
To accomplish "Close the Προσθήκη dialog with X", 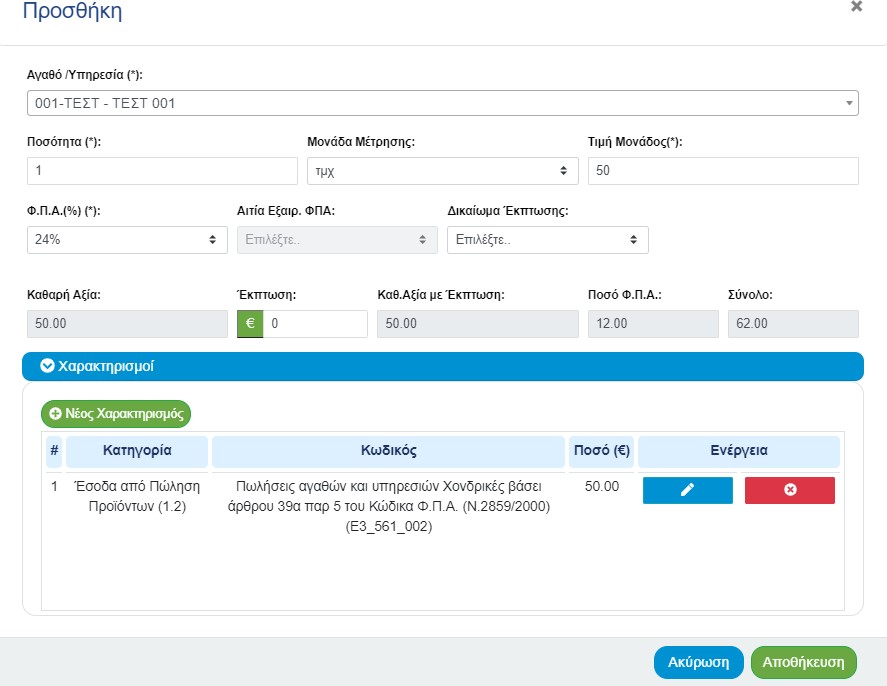I will pyautogui.click(x=856, y=7).
